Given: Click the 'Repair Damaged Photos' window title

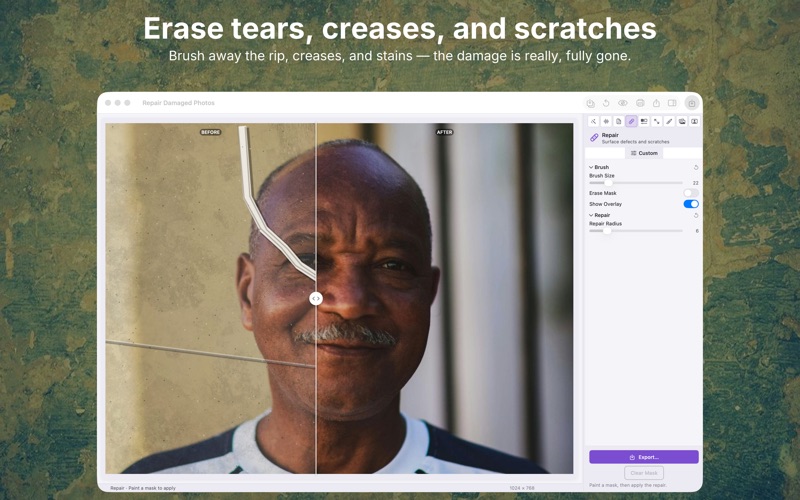Looking at the screenshot, I should point(178,103).
